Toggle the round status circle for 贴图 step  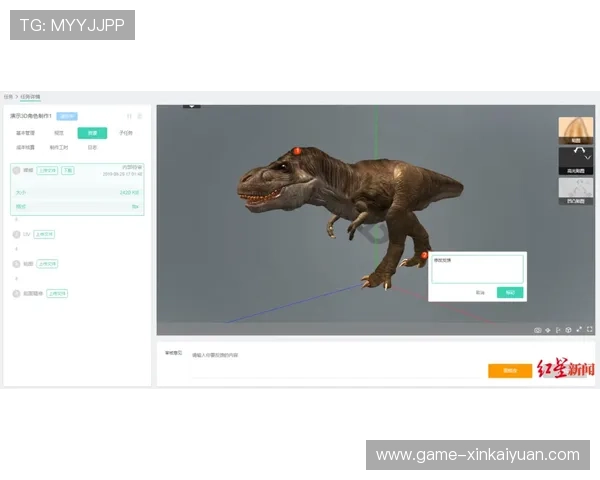coord(16,264)
